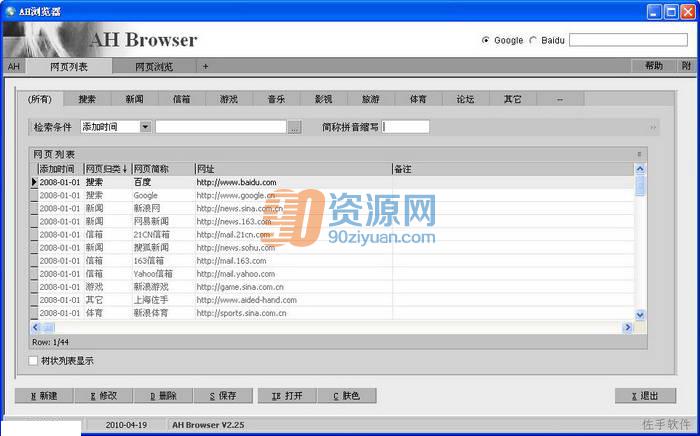
Task: Select the 搜狐新闻 row
Action: pyautogui.click(x=332, y=248)
